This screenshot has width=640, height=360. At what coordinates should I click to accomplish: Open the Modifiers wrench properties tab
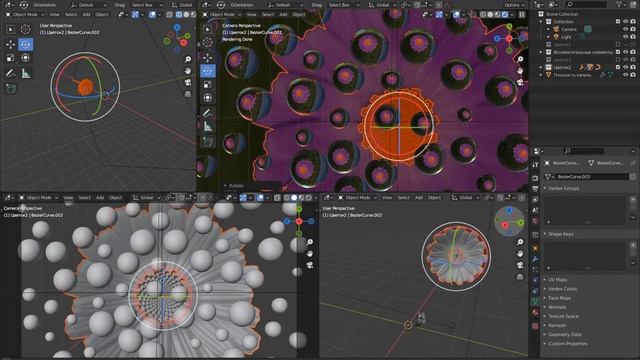pyautogui.click(x=535, y=259)
